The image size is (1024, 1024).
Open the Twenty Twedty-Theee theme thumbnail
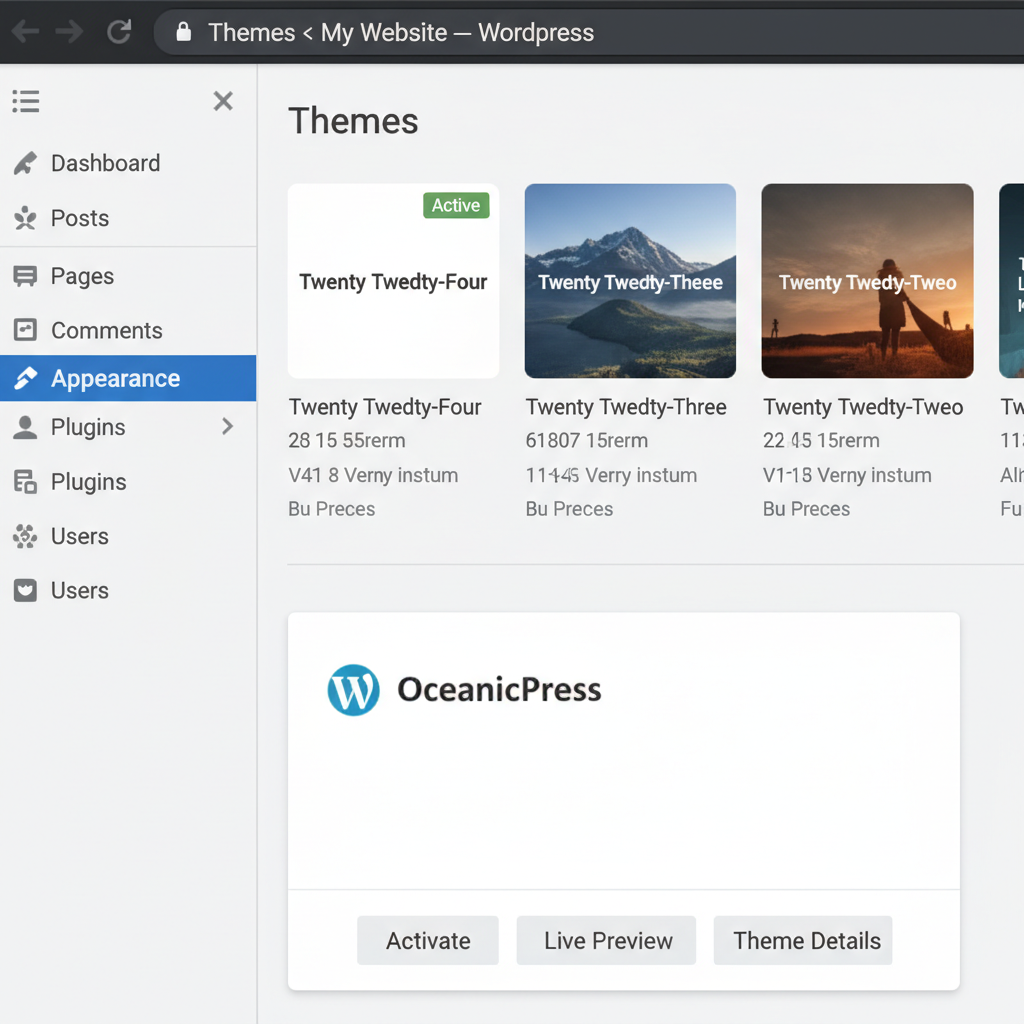point(630,281)
